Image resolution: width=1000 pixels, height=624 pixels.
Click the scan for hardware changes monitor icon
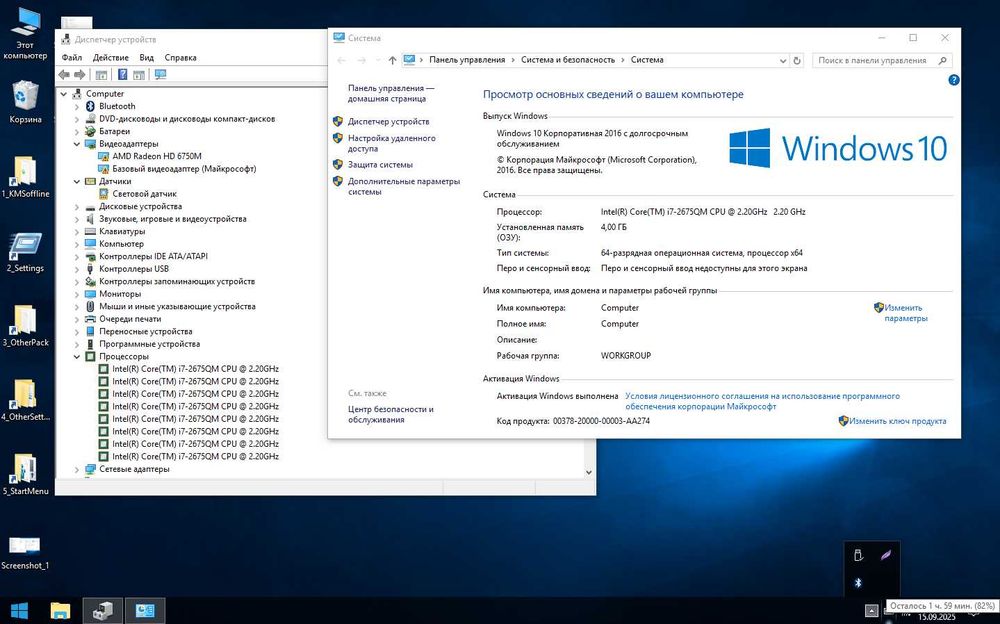(160, 75)
